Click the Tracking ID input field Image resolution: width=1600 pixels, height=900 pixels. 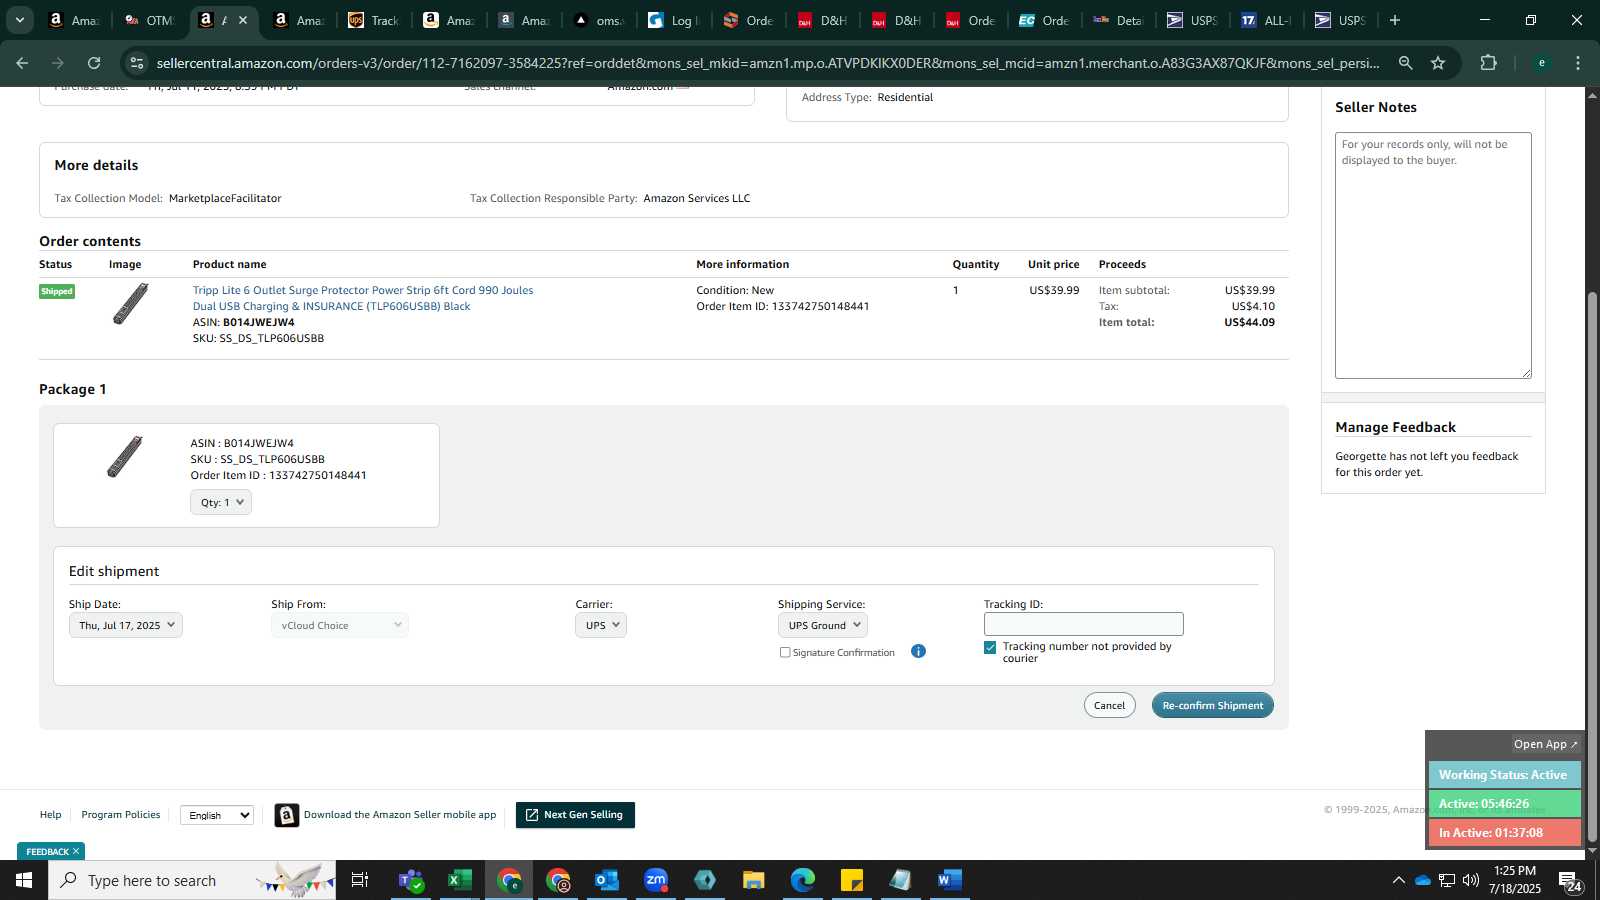1083,624
